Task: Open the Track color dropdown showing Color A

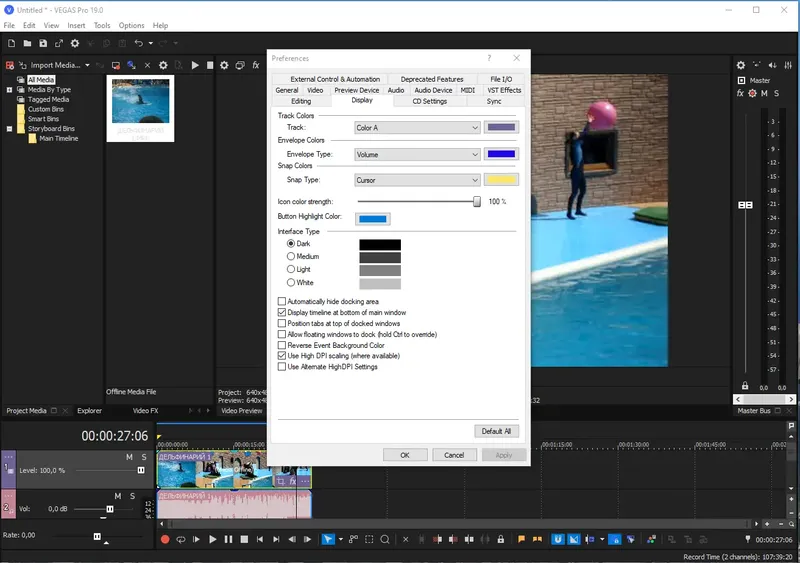Action: 417,128
